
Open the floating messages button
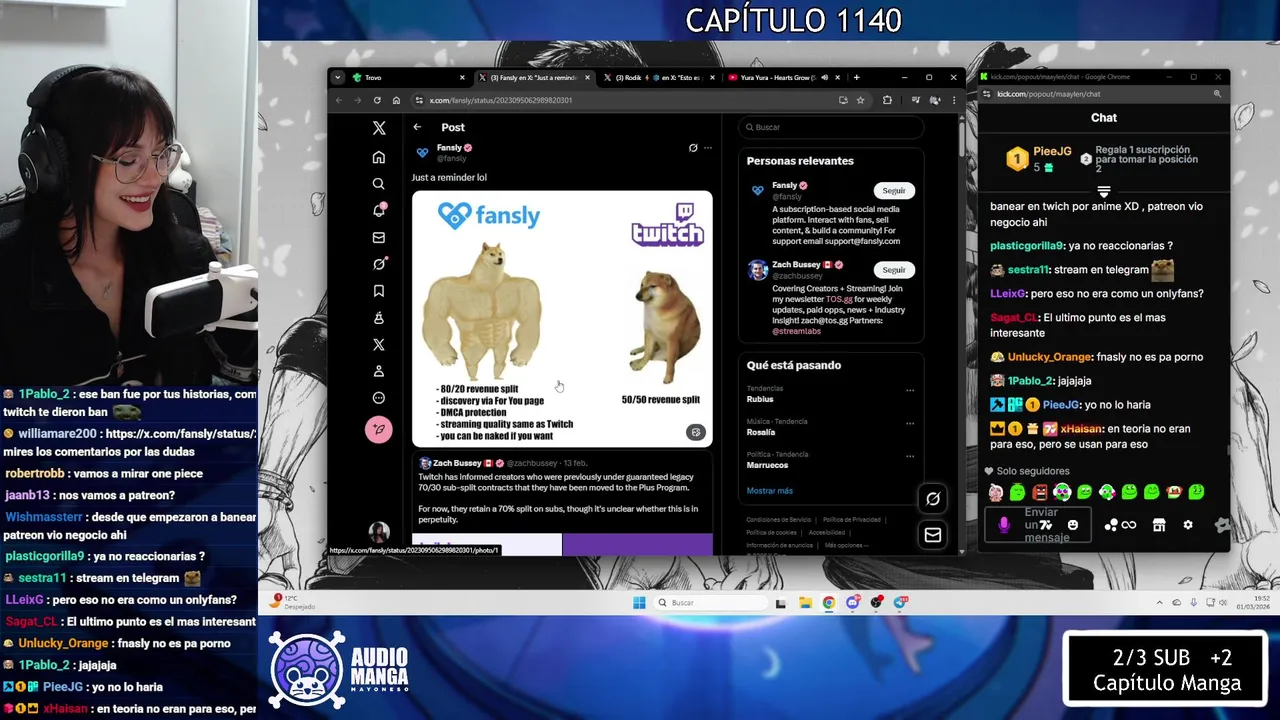933,535
